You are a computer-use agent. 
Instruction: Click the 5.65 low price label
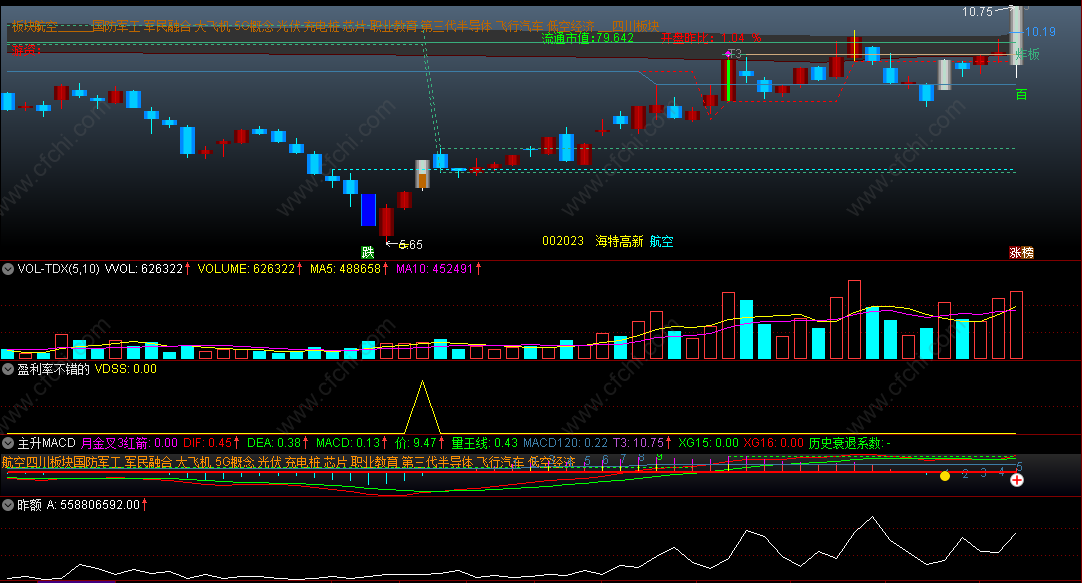(x=411, y=244)
